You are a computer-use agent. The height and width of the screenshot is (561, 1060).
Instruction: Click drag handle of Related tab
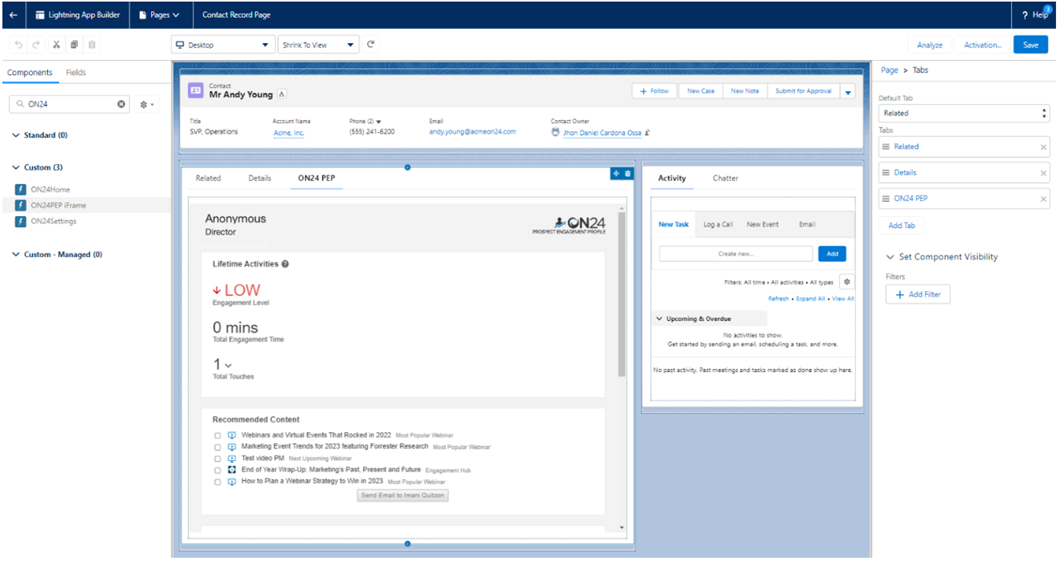(x=886, y=147)
